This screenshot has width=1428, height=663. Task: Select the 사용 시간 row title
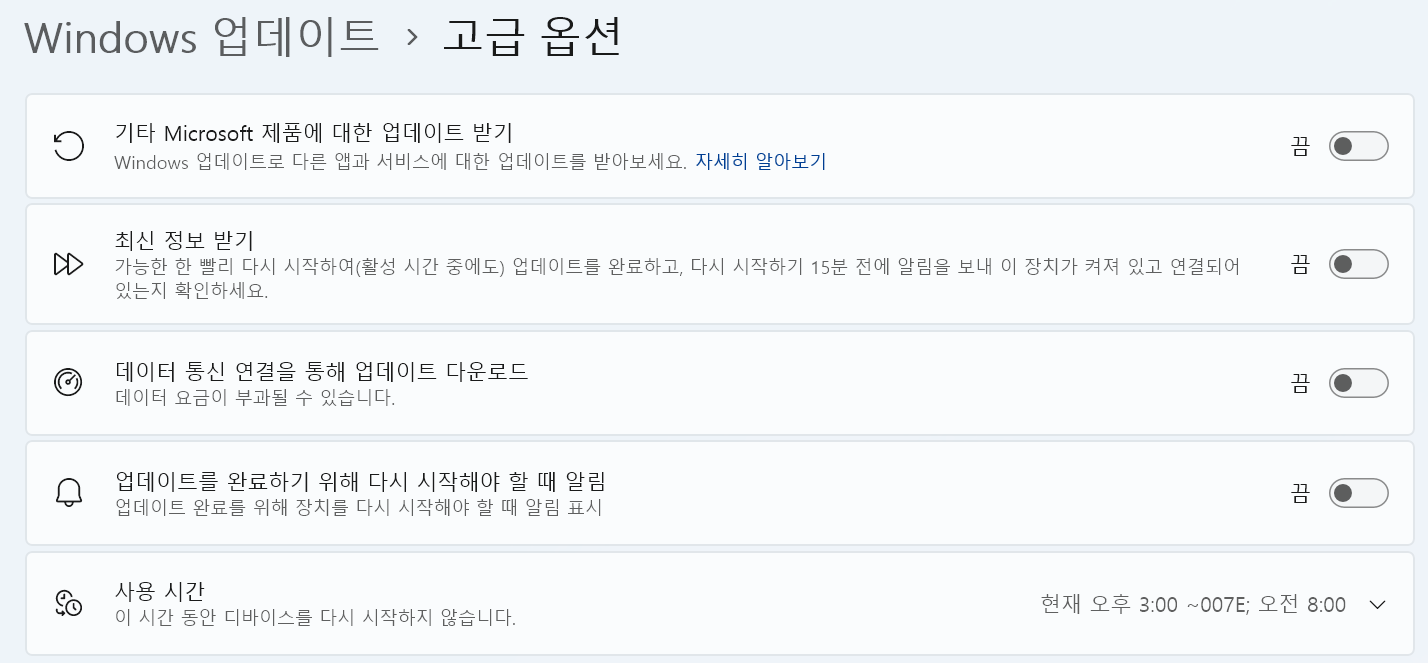coord(160,590)
